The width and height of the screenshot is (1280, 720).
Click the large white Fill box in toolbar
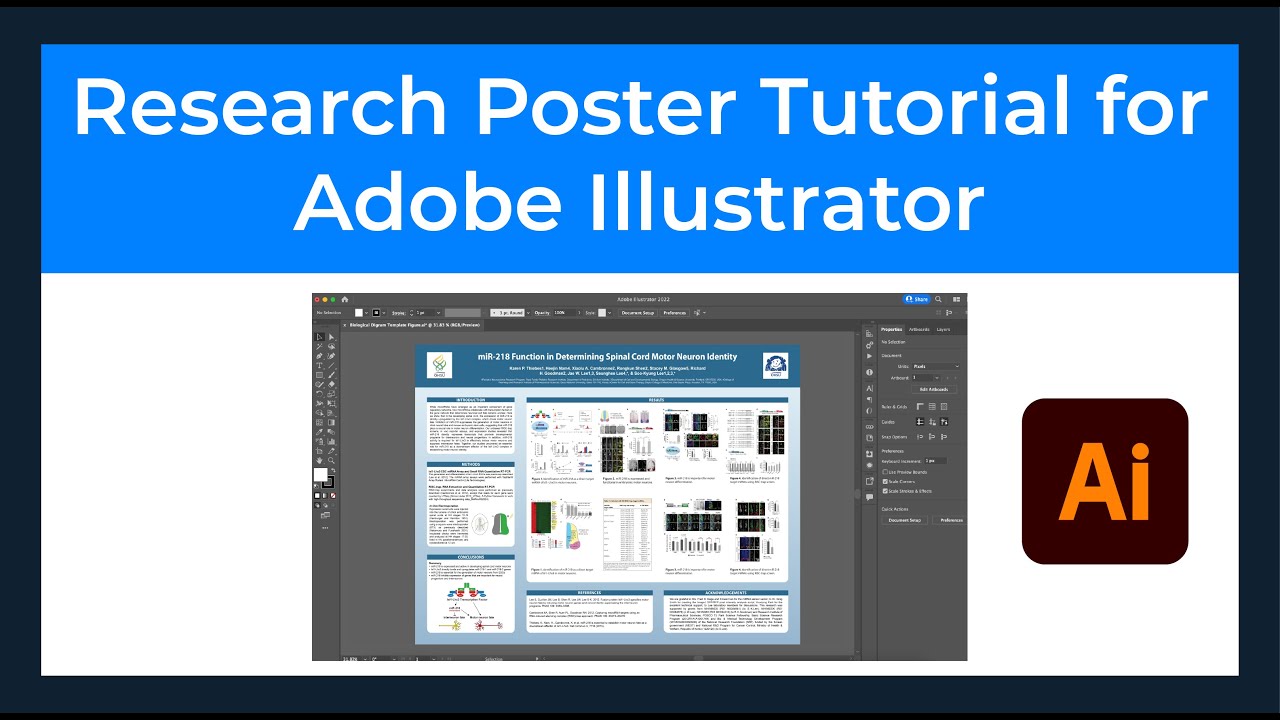[x=321, y=474]
